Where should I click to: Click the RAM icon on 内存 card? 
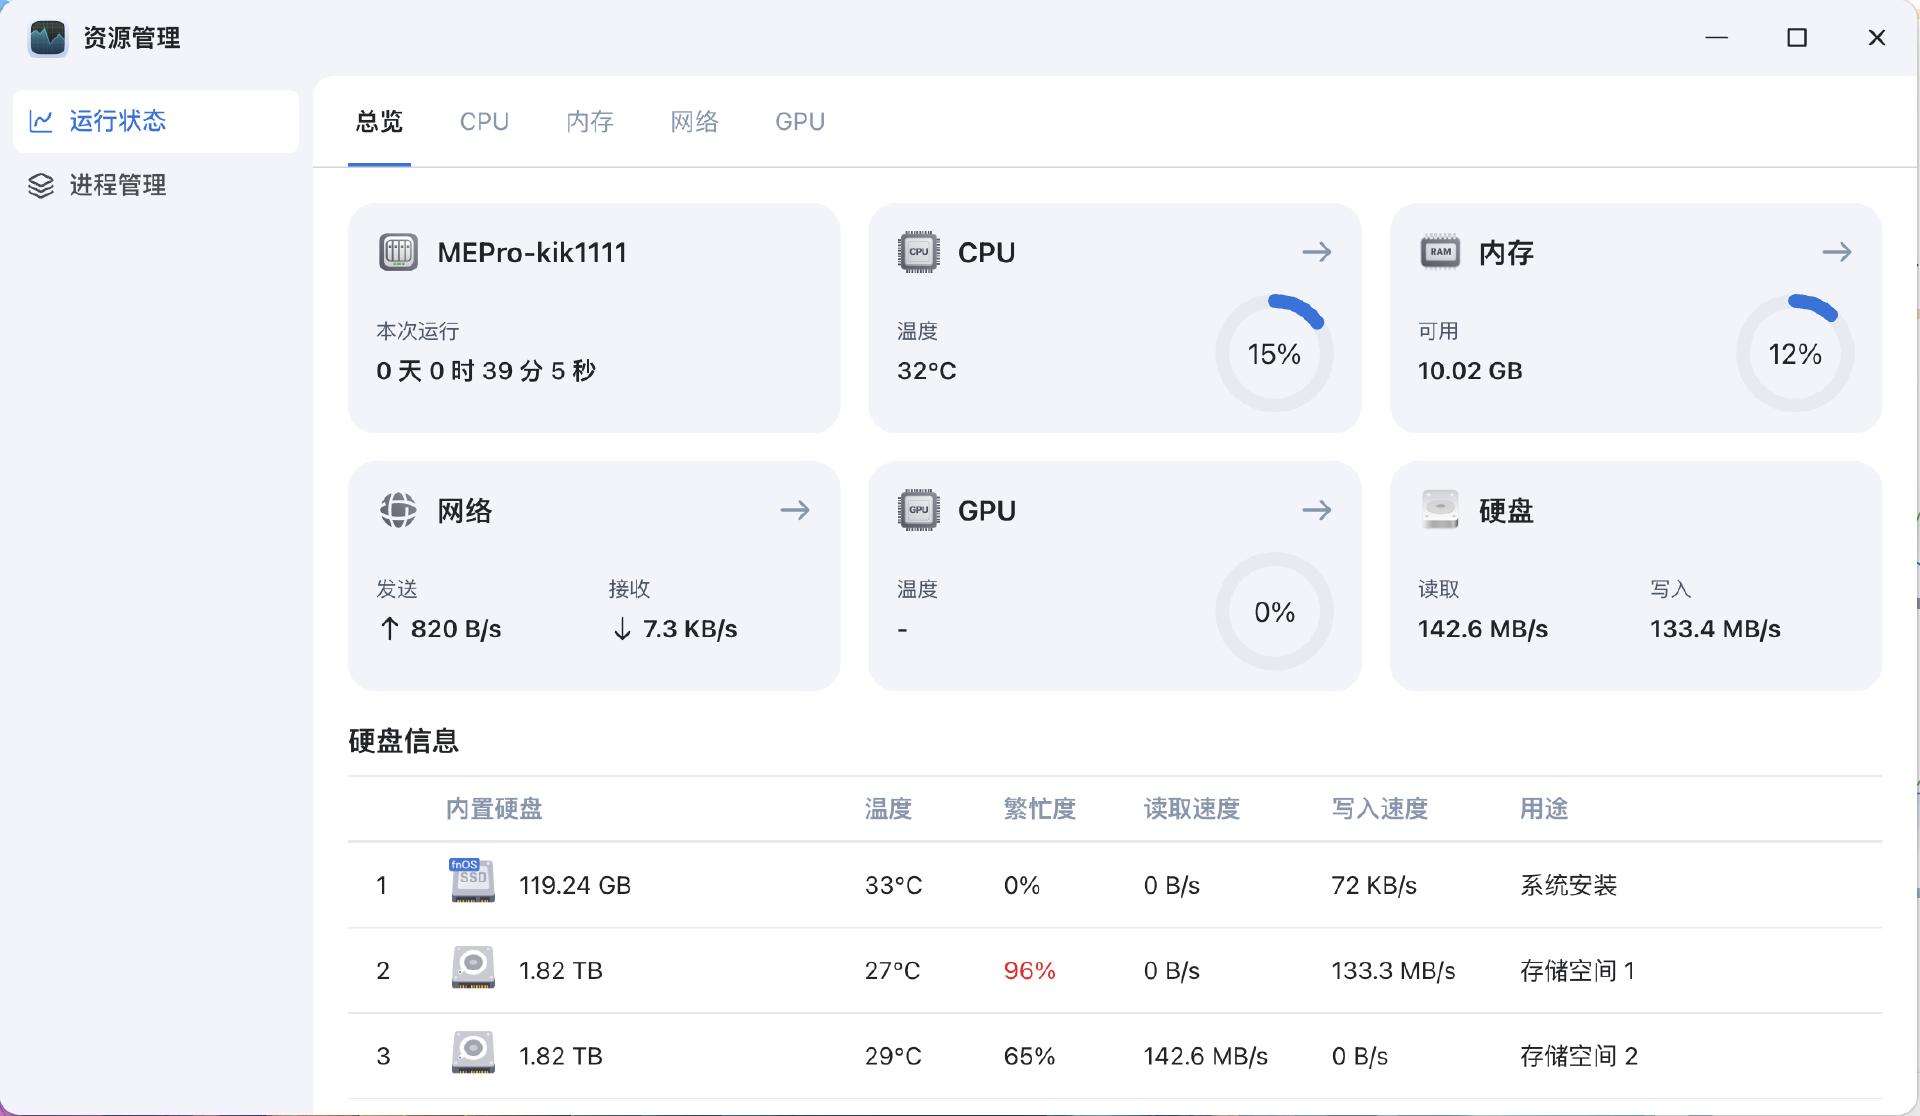(x=1440, y=252)
